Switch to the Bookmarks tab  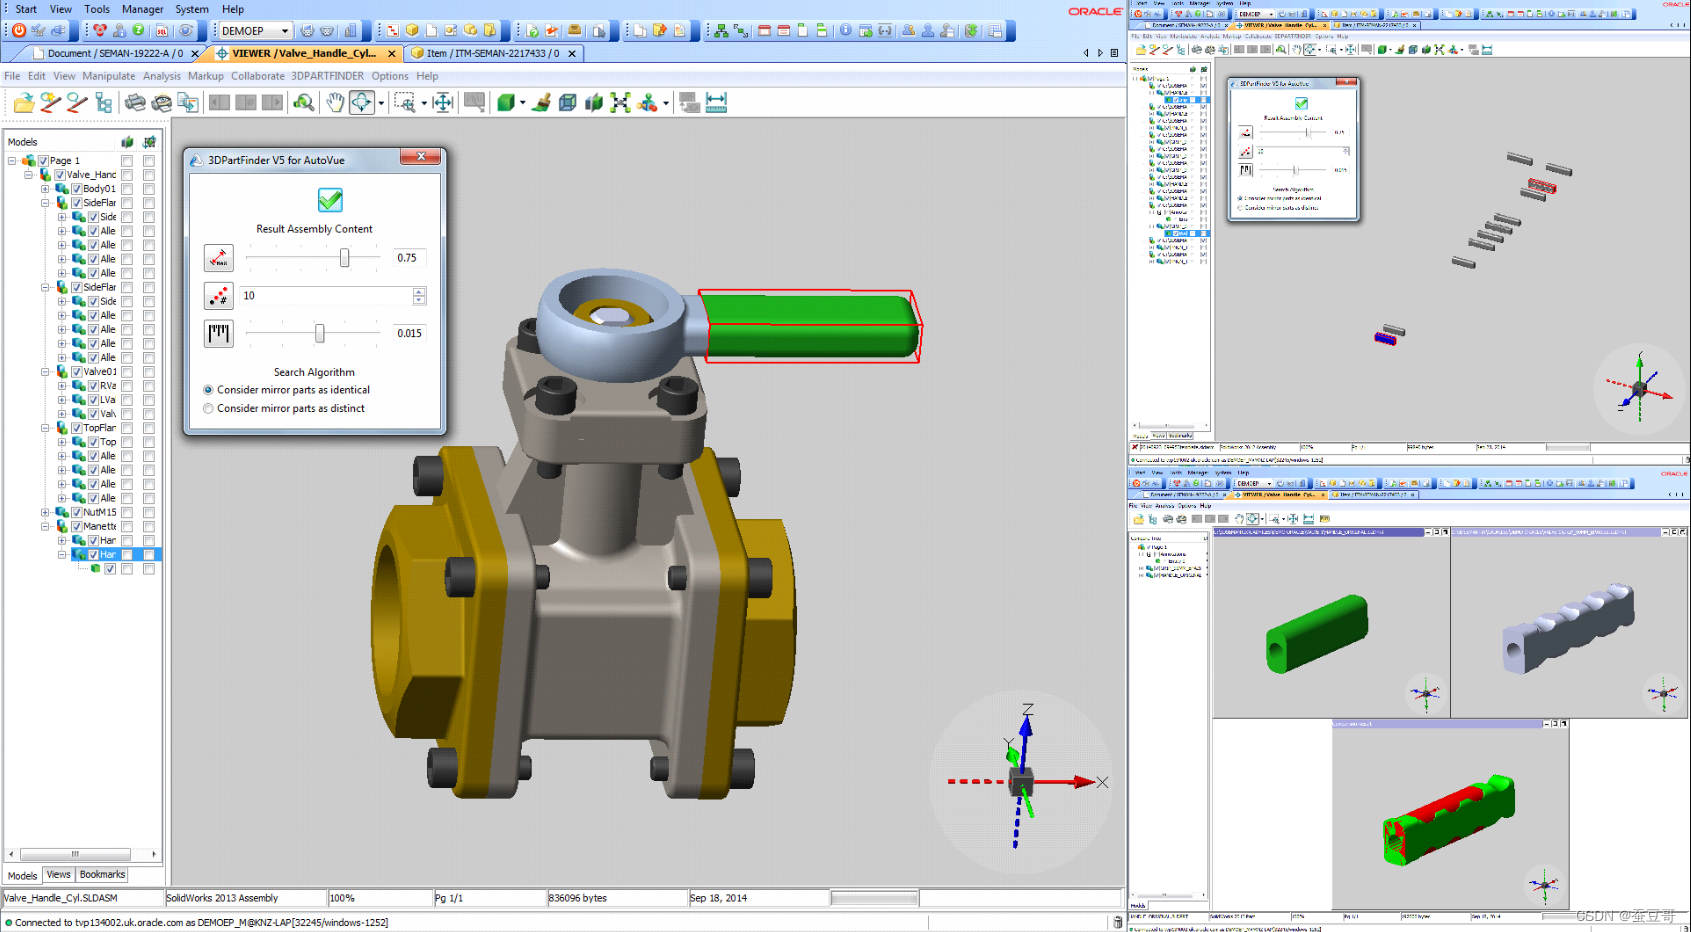tap(102, 875)
